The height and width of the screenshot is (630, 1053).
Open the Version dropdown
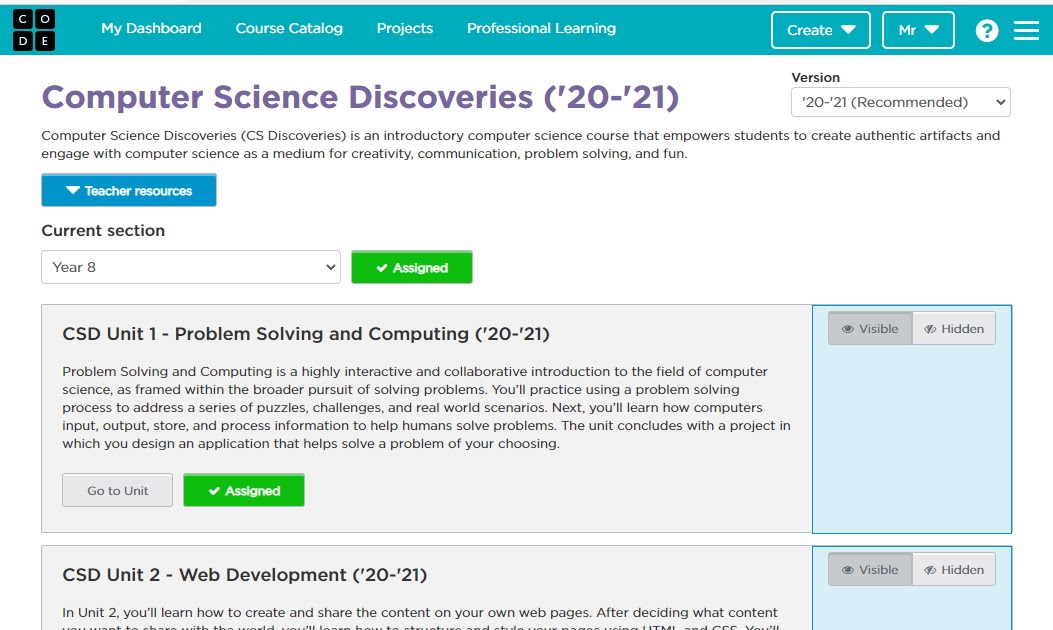click(900, 102)
